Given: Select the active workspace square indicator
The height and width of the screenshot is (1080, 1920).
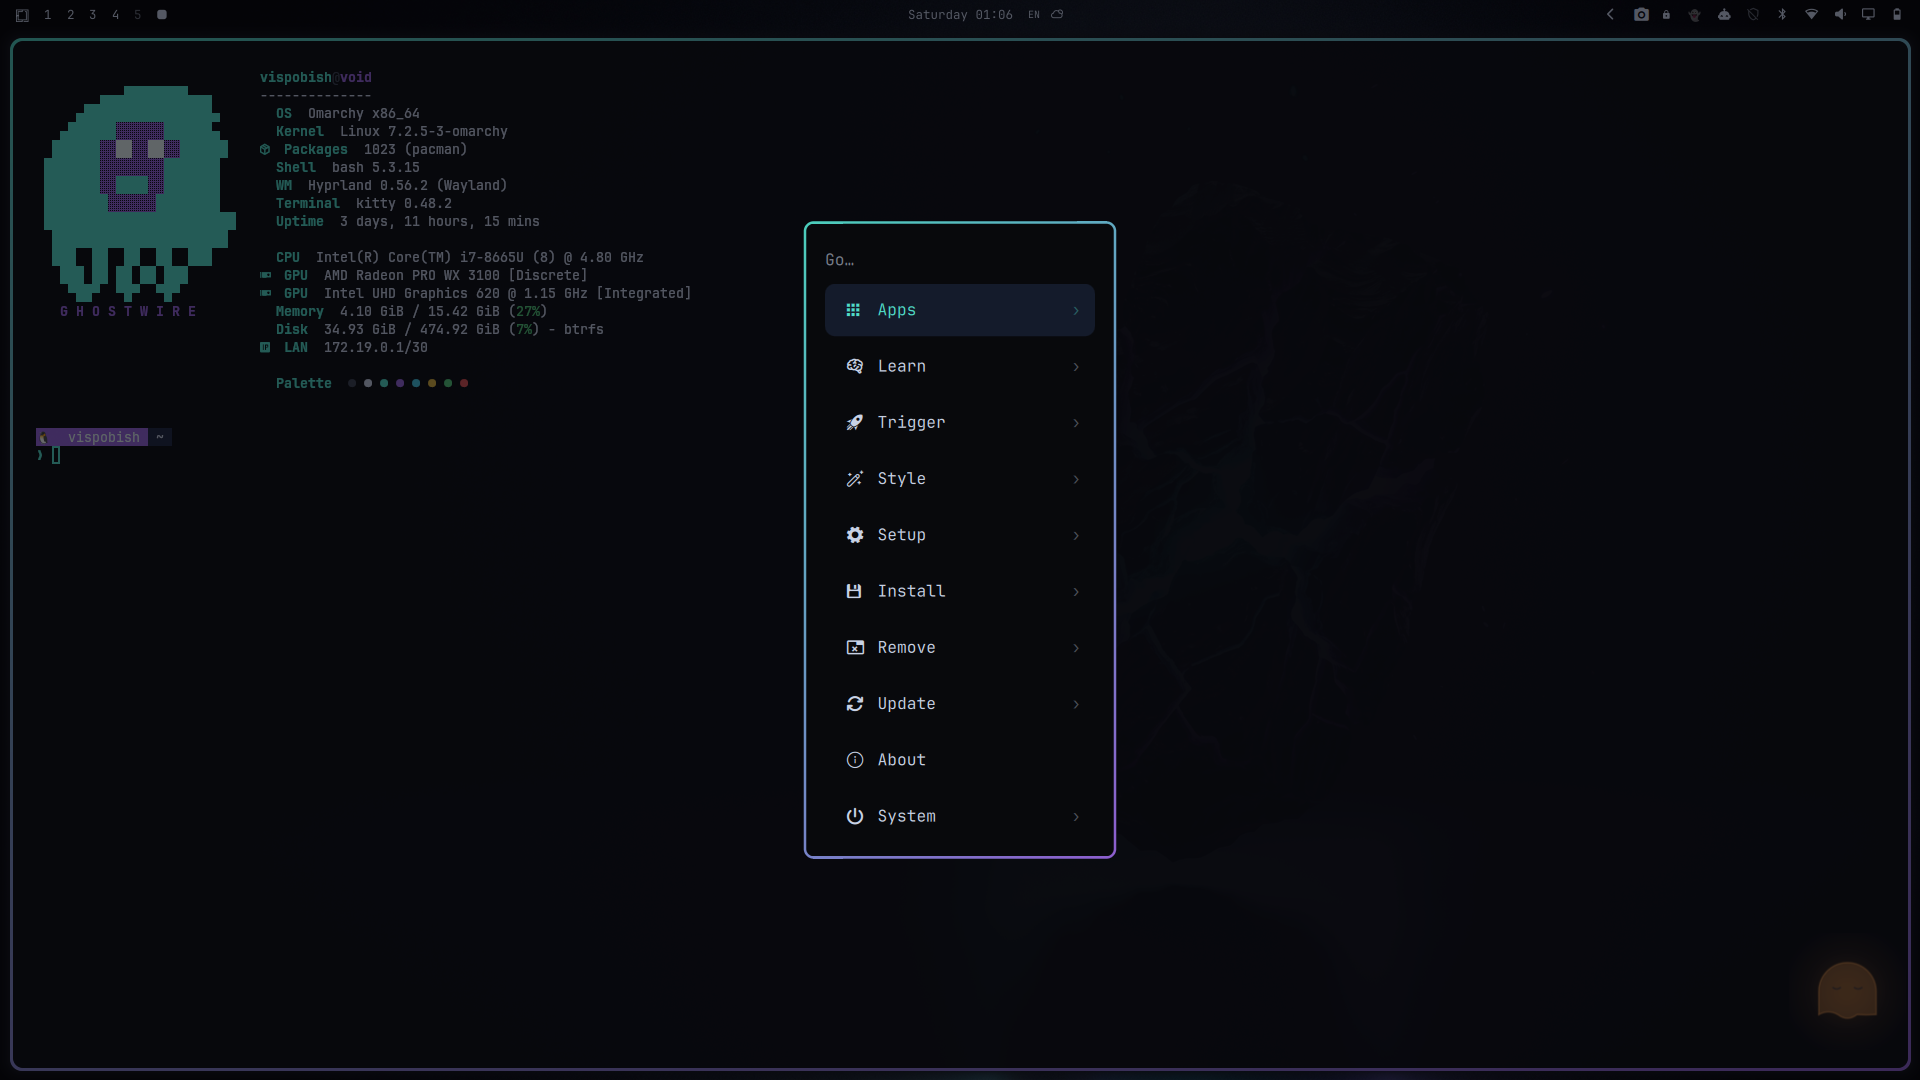Looking at the screenshot, I should tap(162, 15).
